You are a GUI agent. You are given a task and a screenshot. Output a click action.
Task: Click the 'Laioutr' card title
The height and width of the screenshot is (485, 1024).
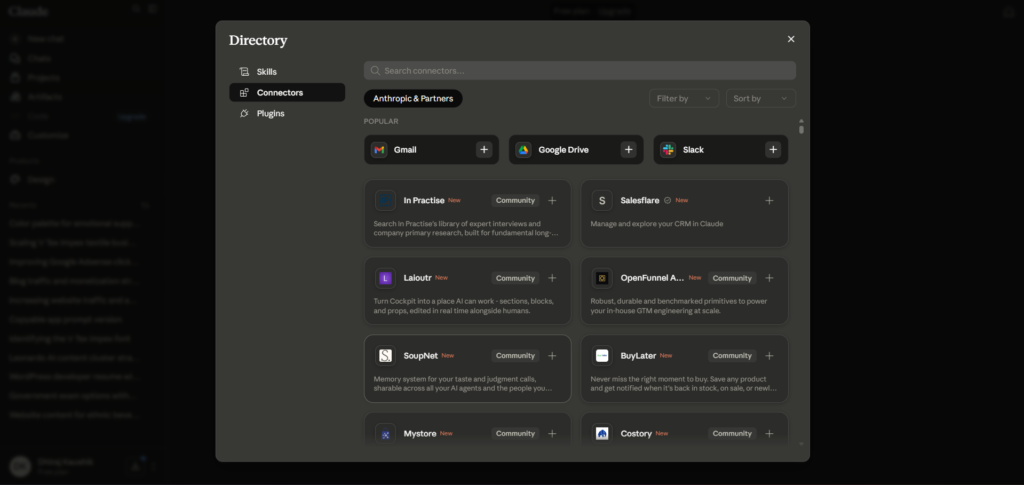417,278
